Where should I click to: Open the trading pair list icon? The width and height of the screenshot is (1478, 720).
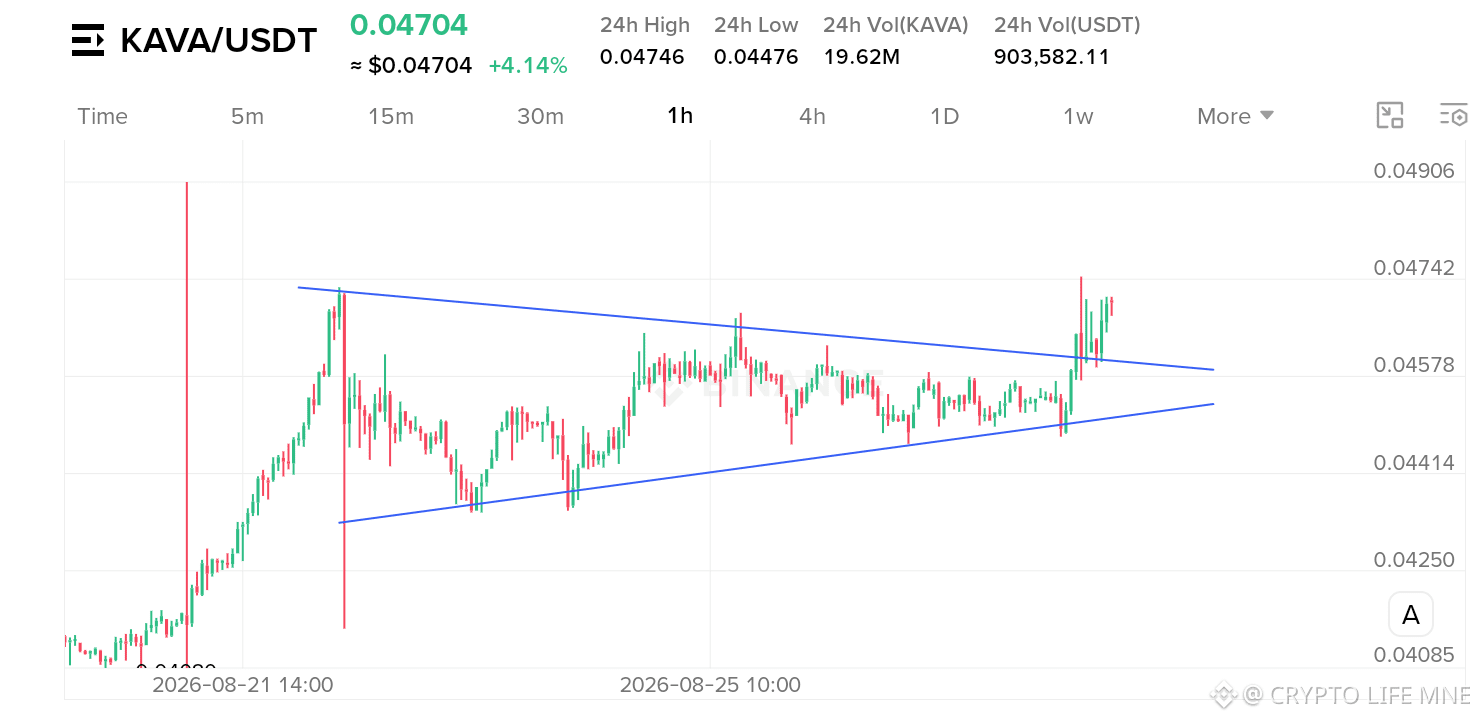[x=88, y=41]
